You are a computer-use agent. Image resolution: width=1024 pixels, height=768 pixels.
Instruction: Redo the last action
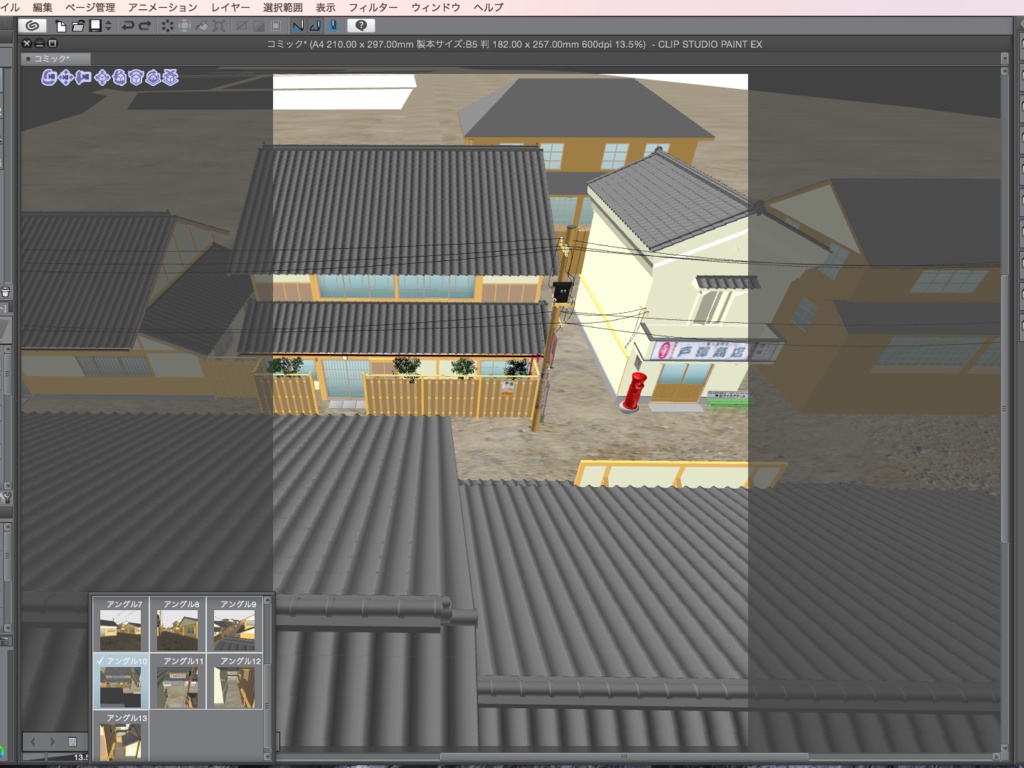[145, 26]
